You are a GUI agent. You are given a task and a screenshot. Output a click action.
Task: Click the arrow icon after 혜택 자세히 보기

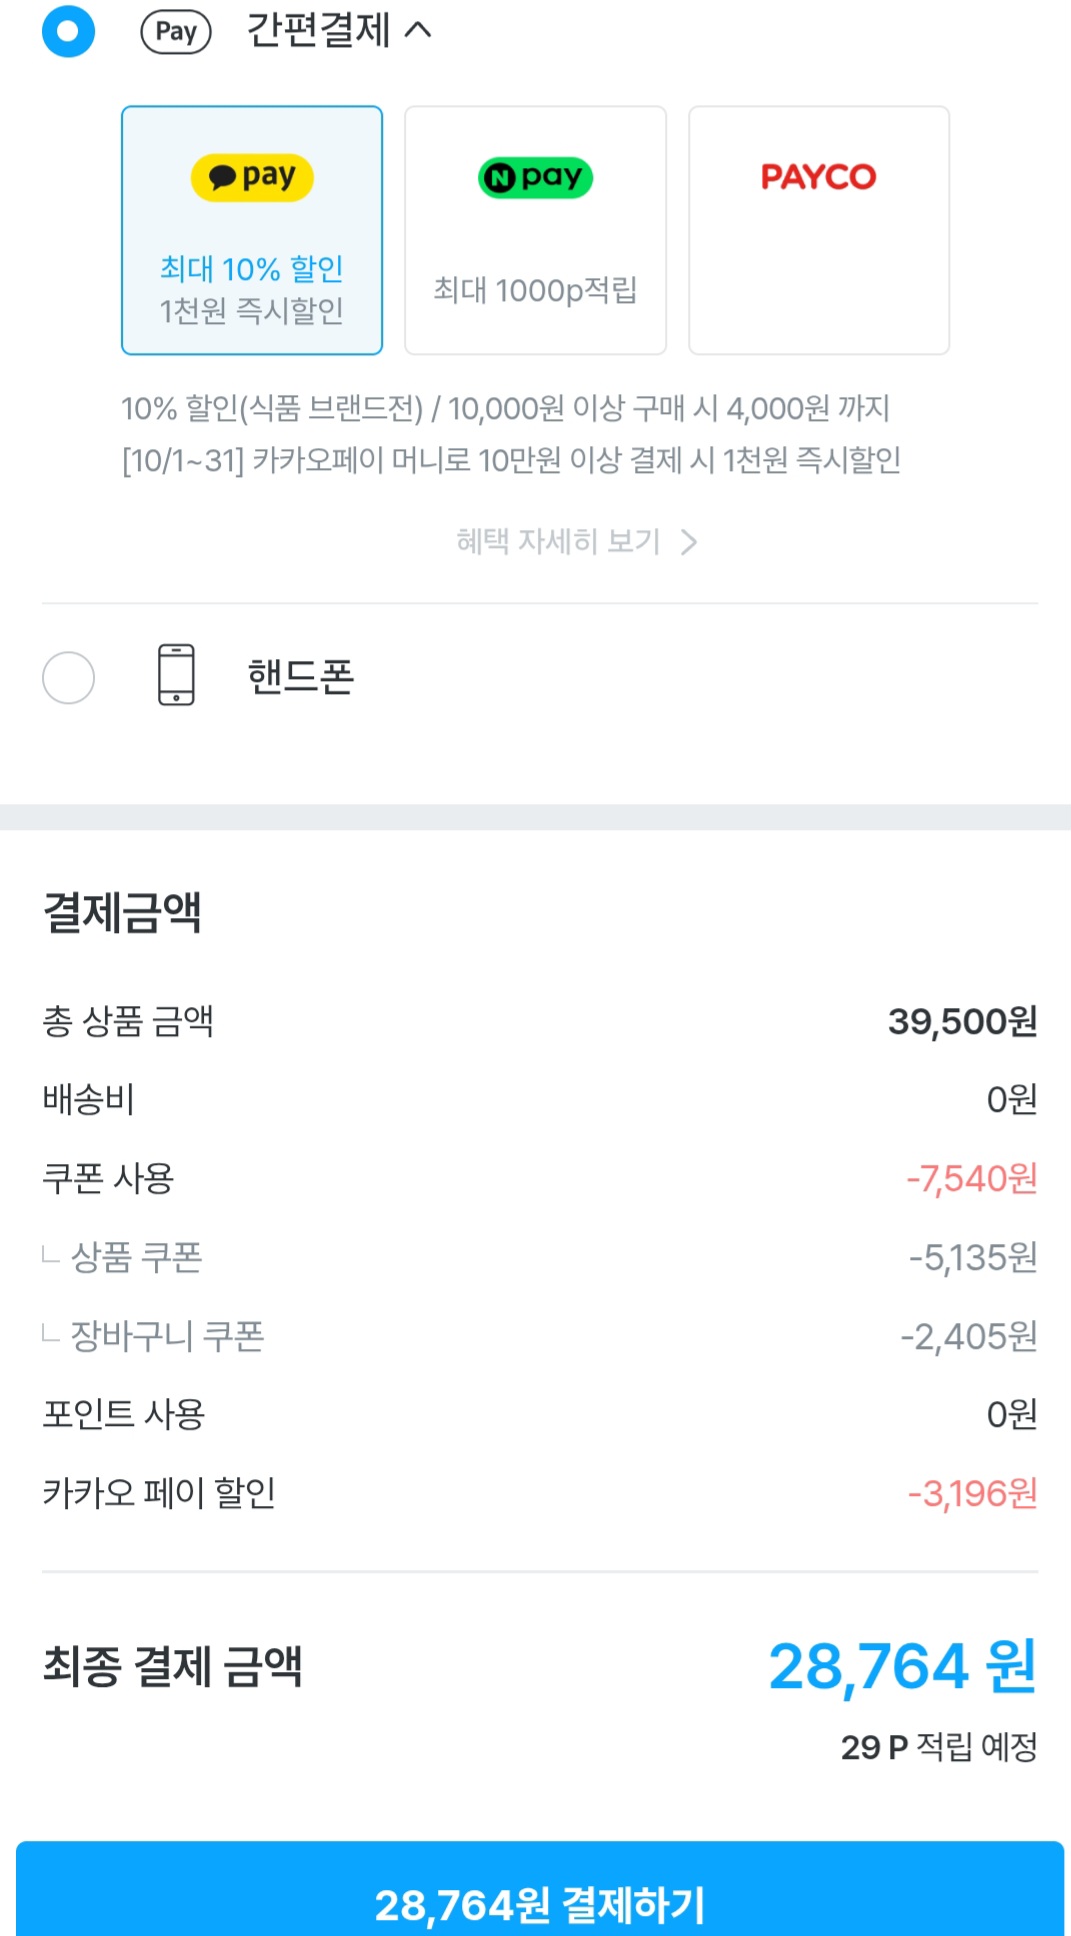[x=689, y=542]
